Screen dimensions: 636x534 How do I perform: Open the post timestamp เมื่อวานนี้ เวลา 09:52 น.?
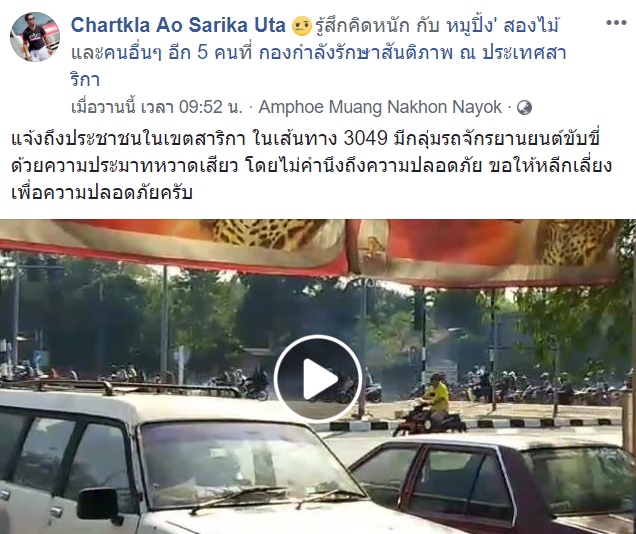[x=157, y=107]
